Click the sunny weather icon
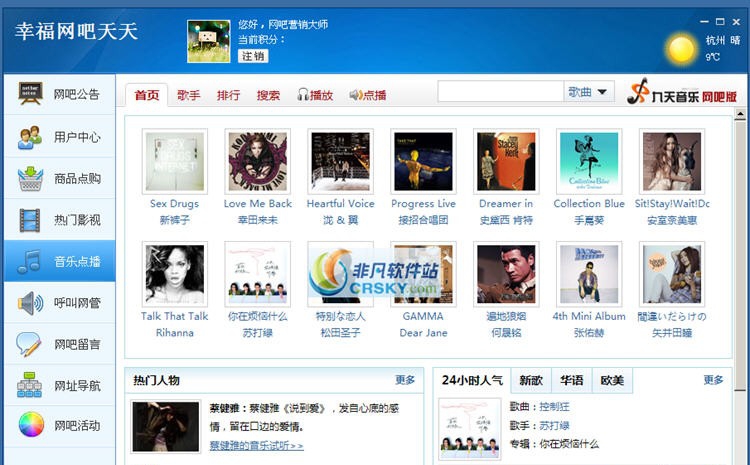Viewport: 750px width, 465px height. (681, 50)
